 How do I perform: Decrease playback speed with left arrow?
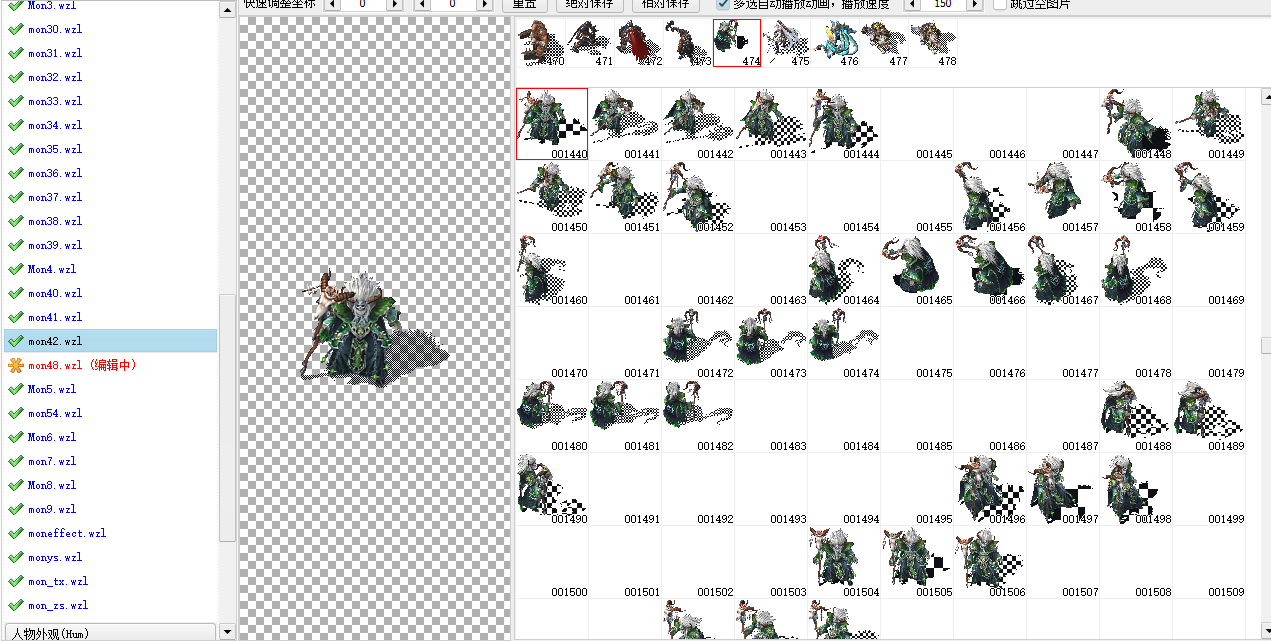click(x=911, y=4)
